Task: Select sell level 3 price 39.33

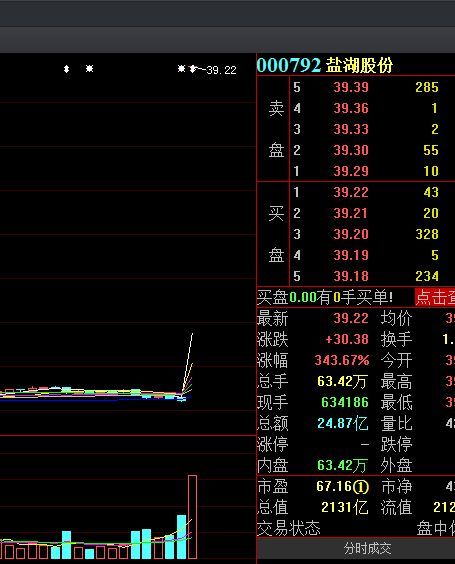Action: coord(351,129)
